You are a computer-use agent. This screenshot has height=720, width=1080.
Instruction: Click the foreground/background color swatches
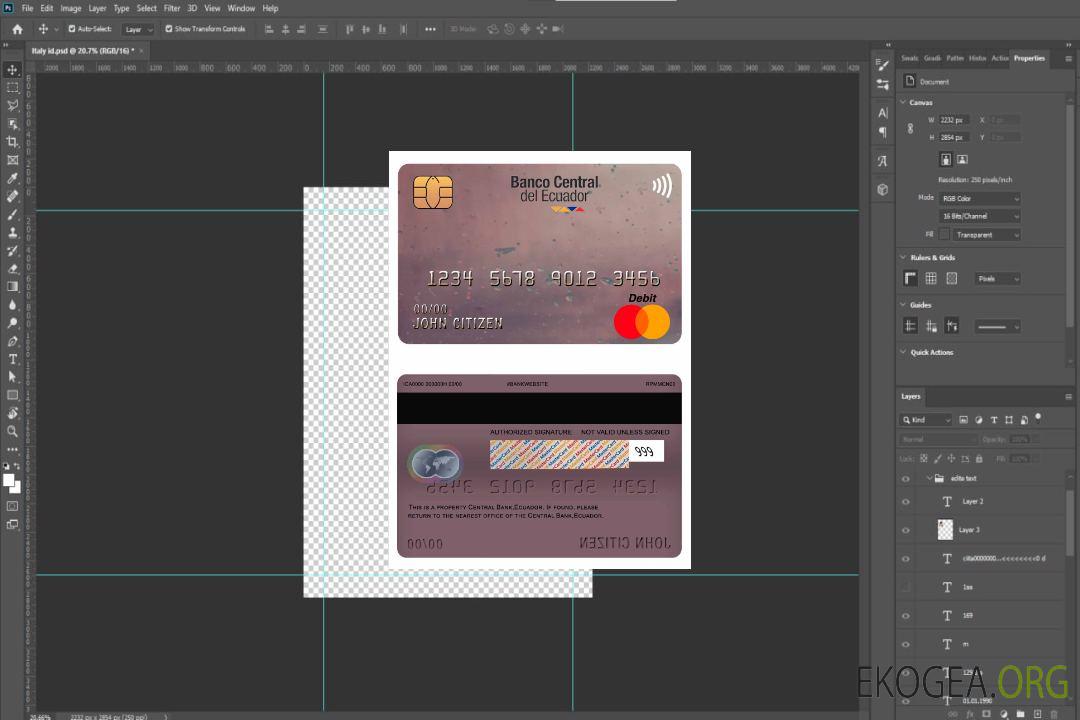pyautogui.click(x=12, y=483)
